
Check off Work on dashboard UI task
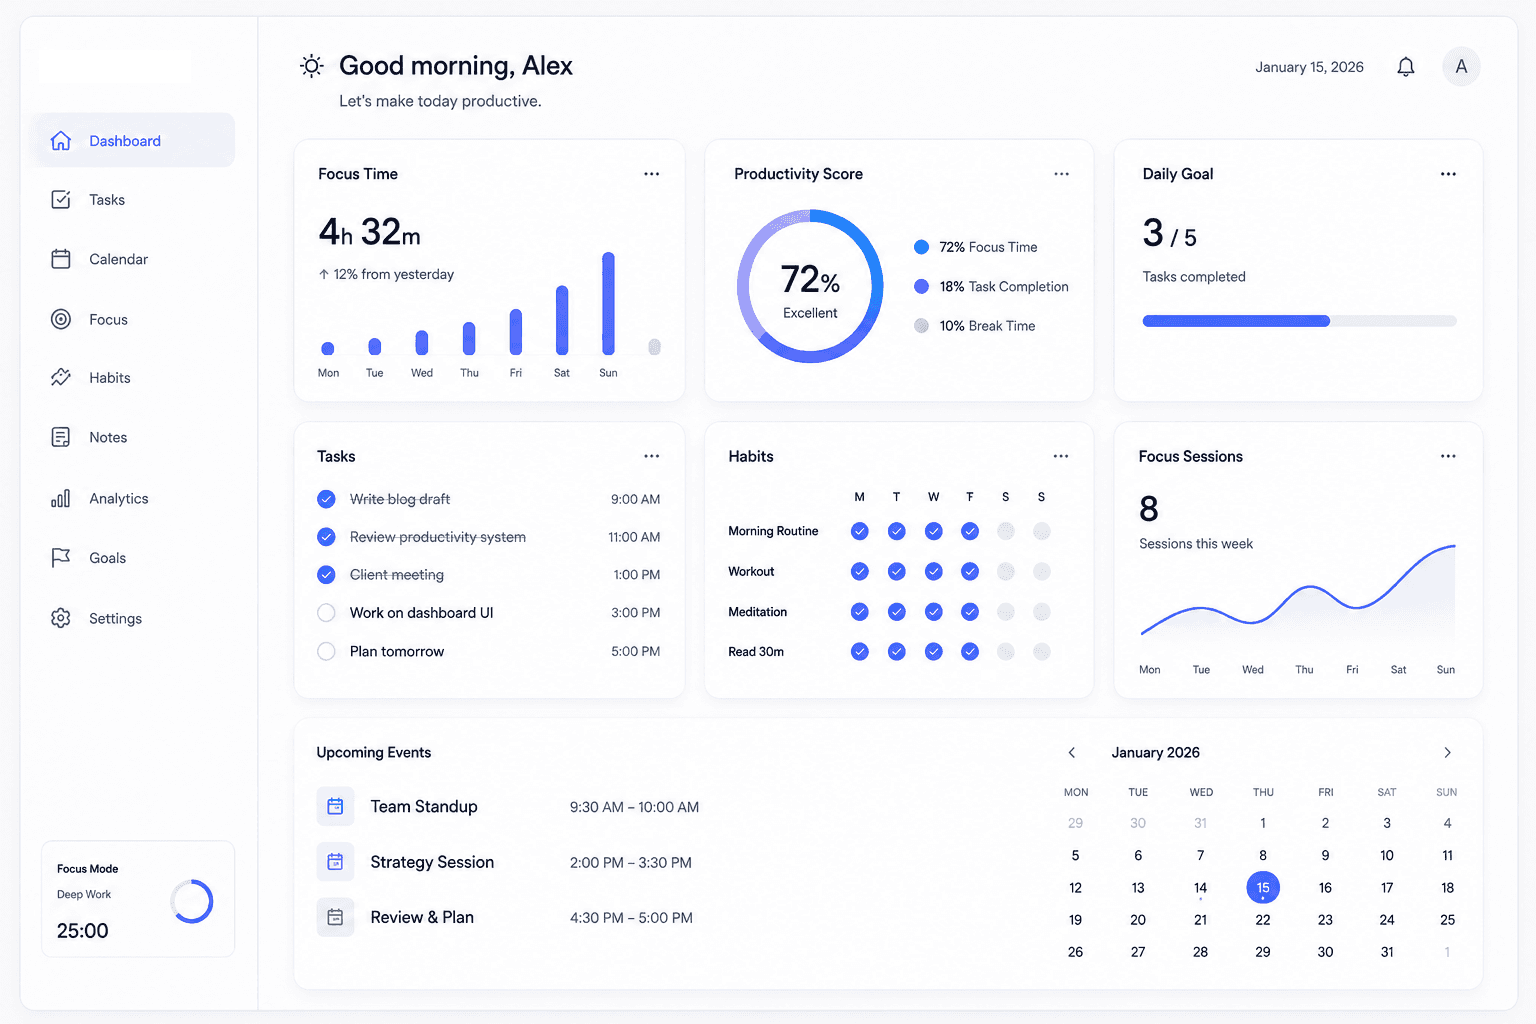tap(326, 613)
